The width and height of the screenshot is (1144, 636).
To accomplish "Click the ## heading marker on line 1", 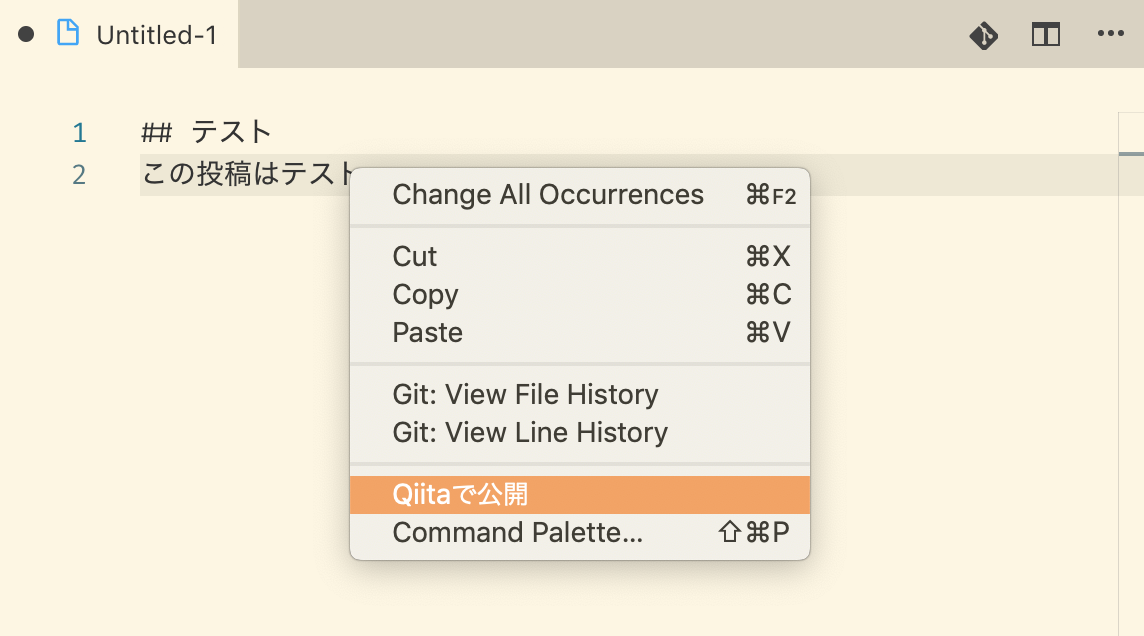I will tap(157, 132).
